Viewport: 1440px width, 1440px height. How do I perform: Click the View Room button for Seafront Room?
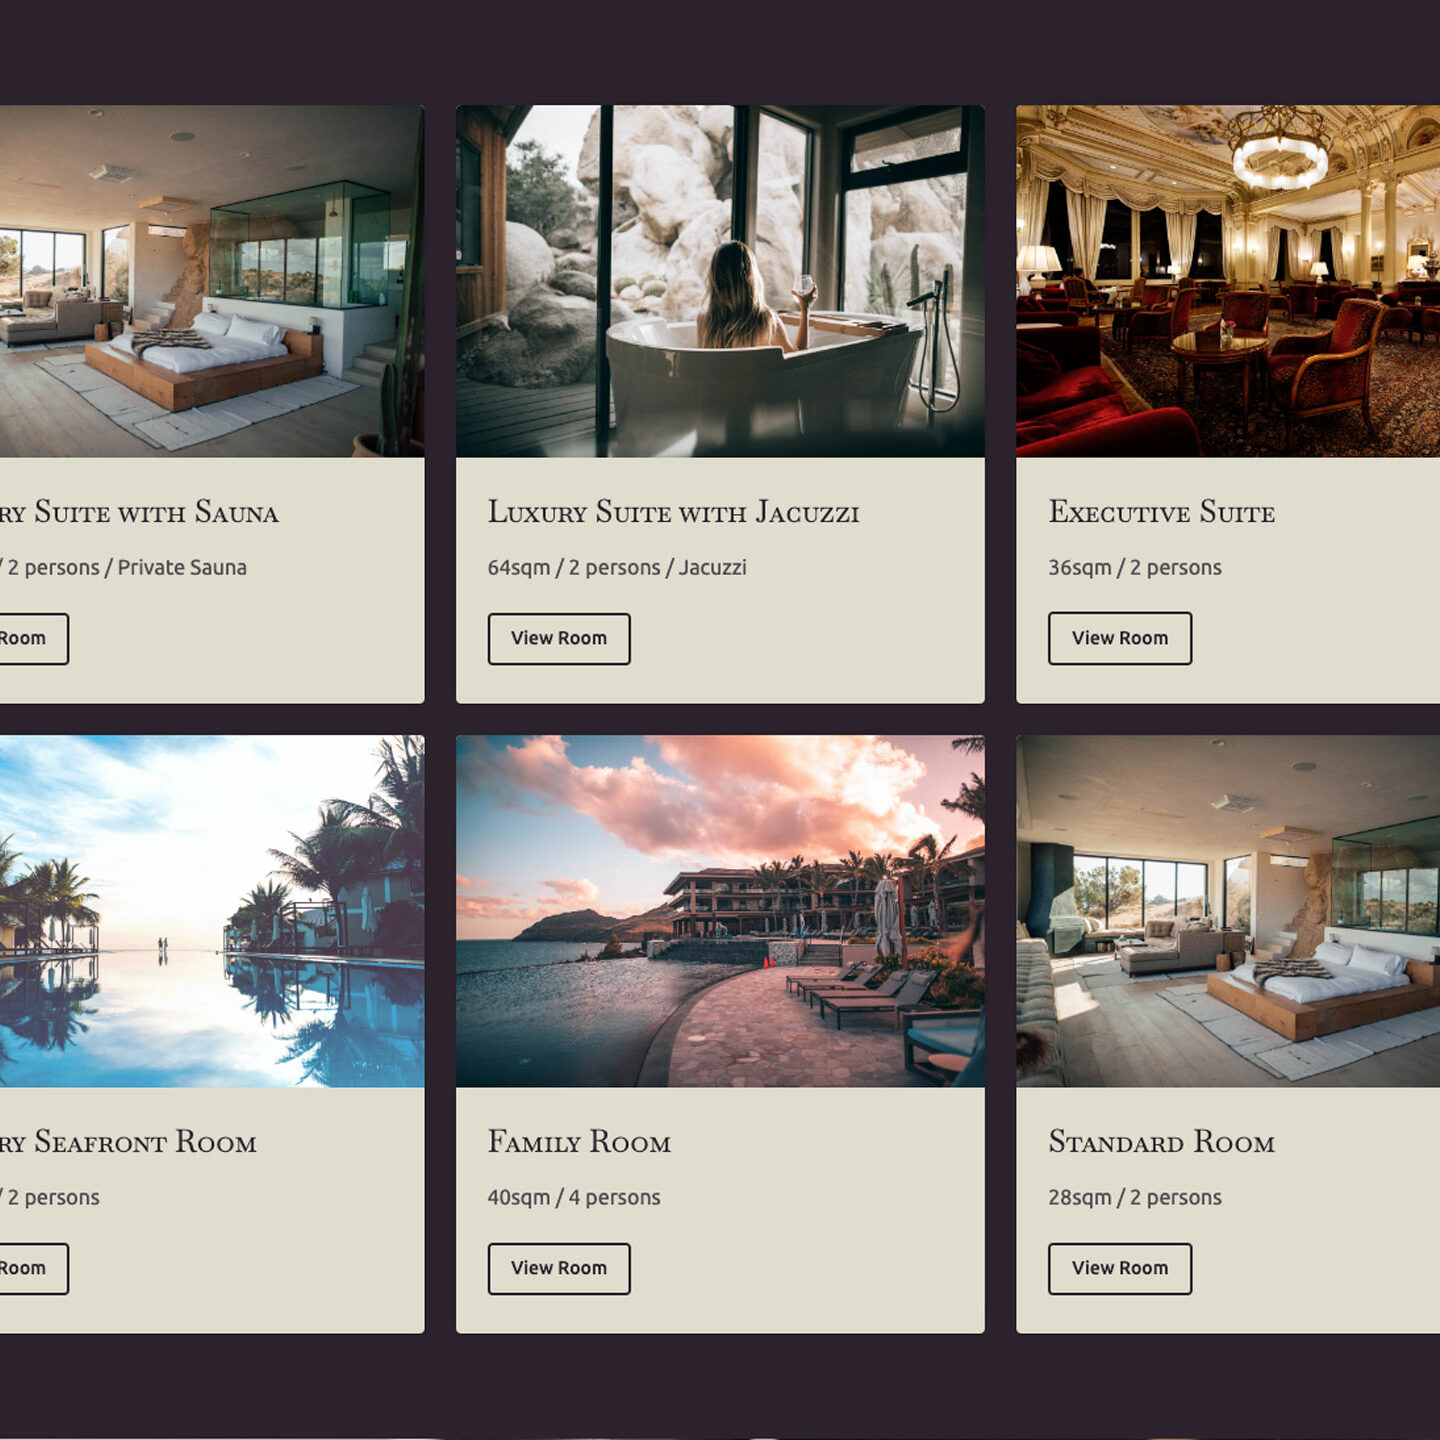pyautogui.click(x=34, y=1268)
